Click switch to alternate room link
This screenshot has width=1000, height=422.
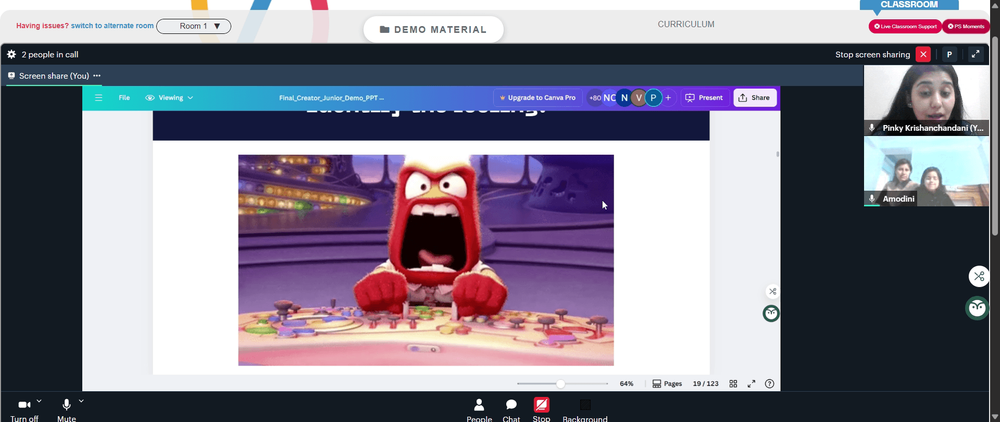[x=112, y=26]
